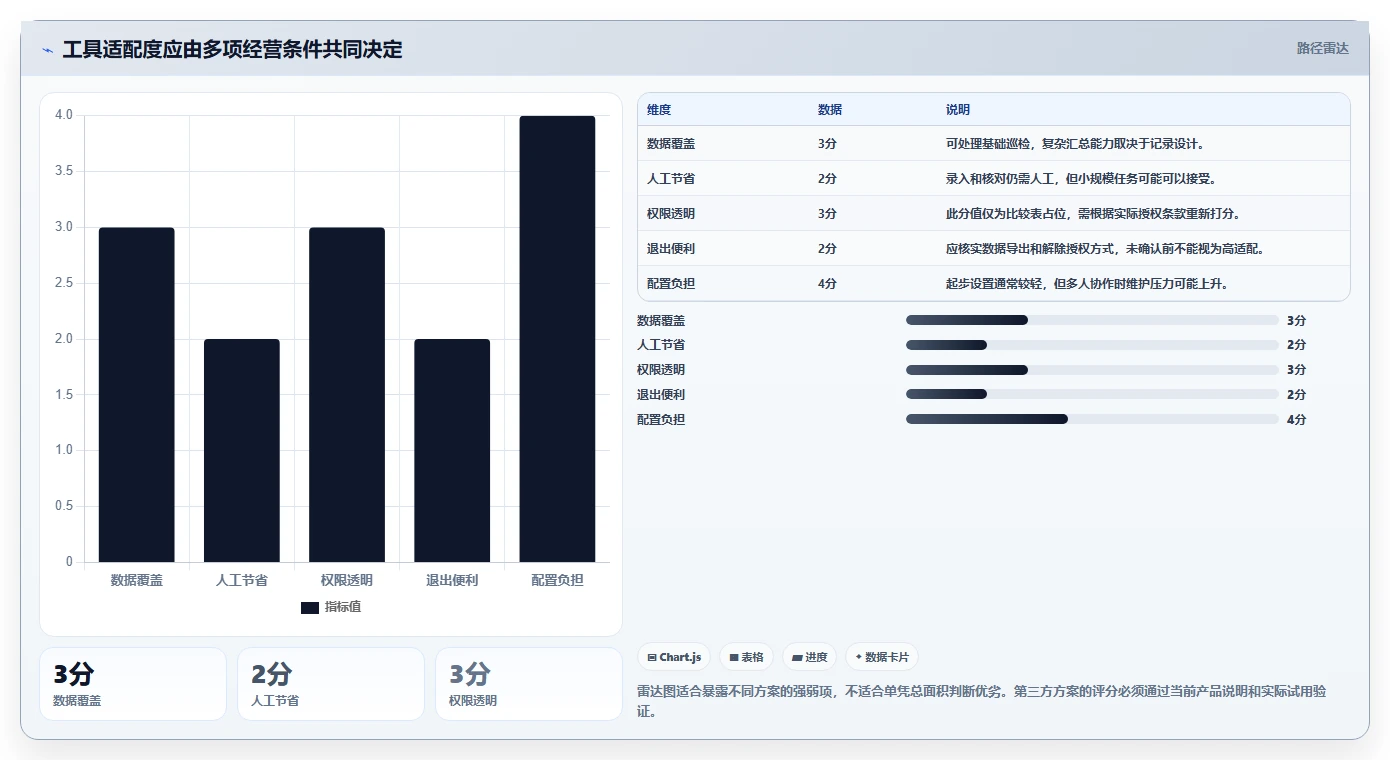Click the 数据覆盖 progress bar
1390x760 pixels.
[1092, 320]
